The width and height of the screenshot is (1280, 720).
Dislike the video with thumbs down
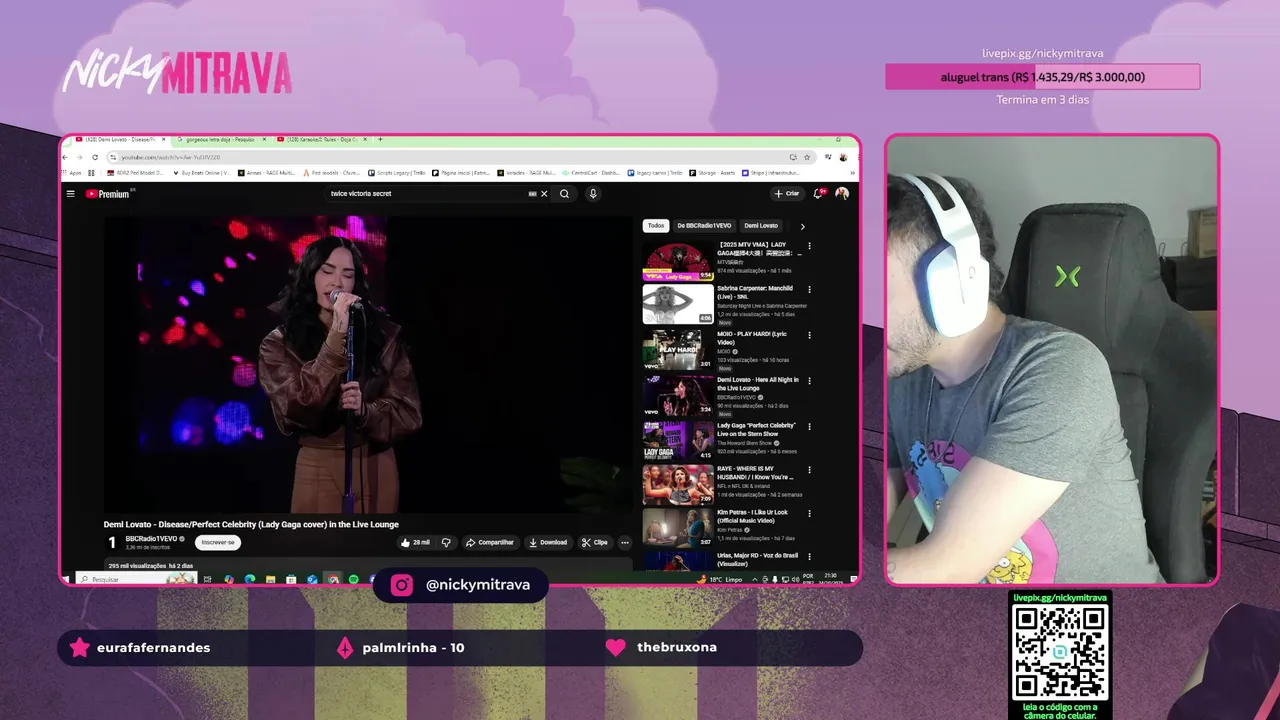pos(446,542)
